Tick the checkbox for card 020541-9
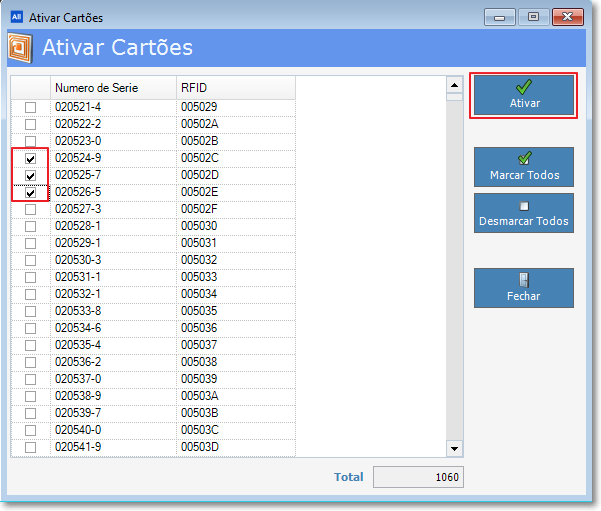This screenshot has width=601, height=511. [30, 447]
